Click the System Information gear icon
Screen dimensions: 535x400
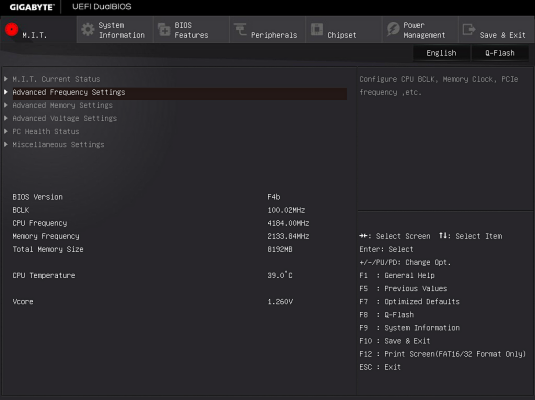click(x=88, y=30)
